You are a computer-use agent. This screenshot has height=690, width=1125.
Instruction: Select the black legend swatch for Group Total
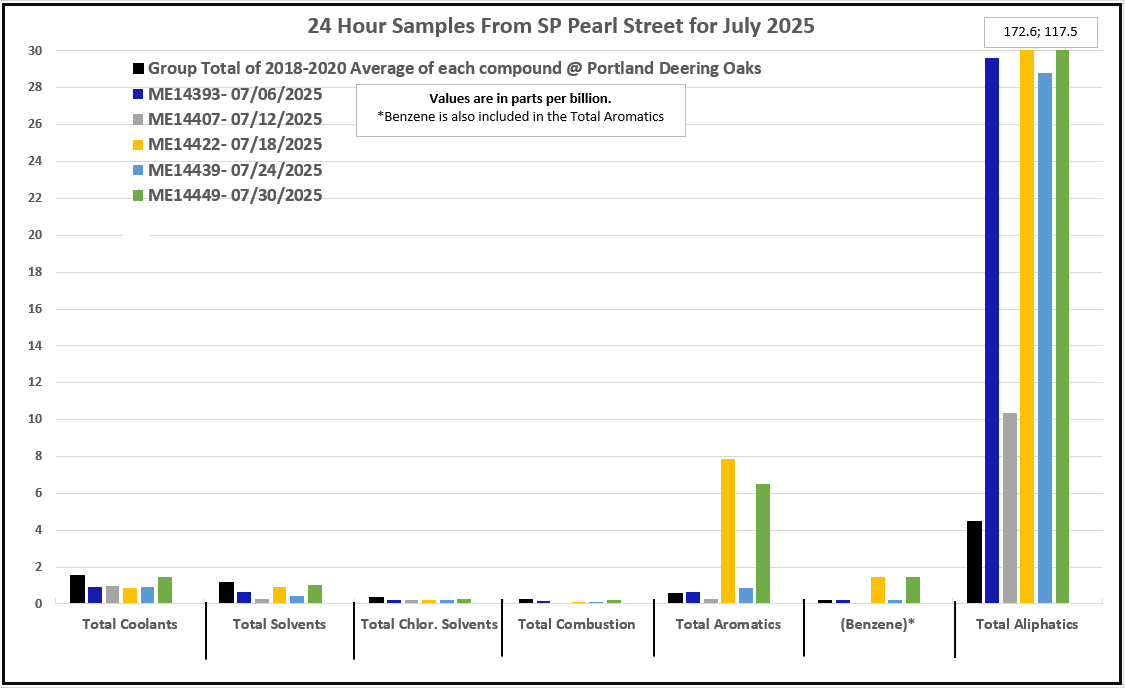tap(139, 69)
